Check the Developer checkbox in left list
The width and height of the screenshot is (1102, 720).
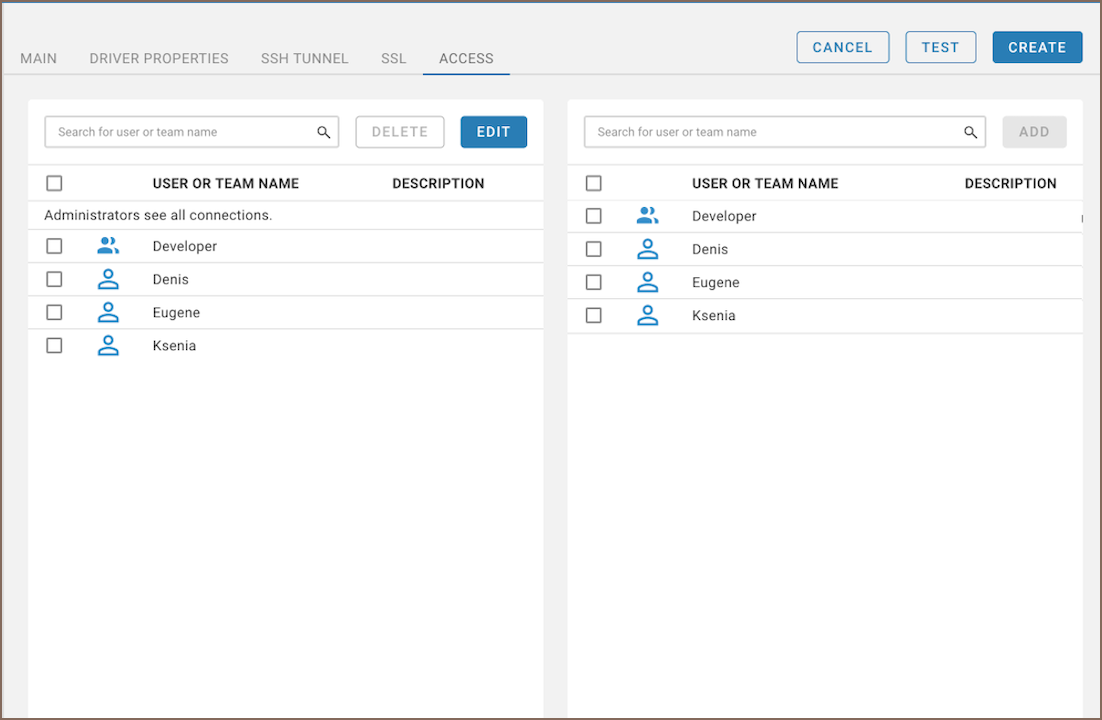tap(54, 246)
